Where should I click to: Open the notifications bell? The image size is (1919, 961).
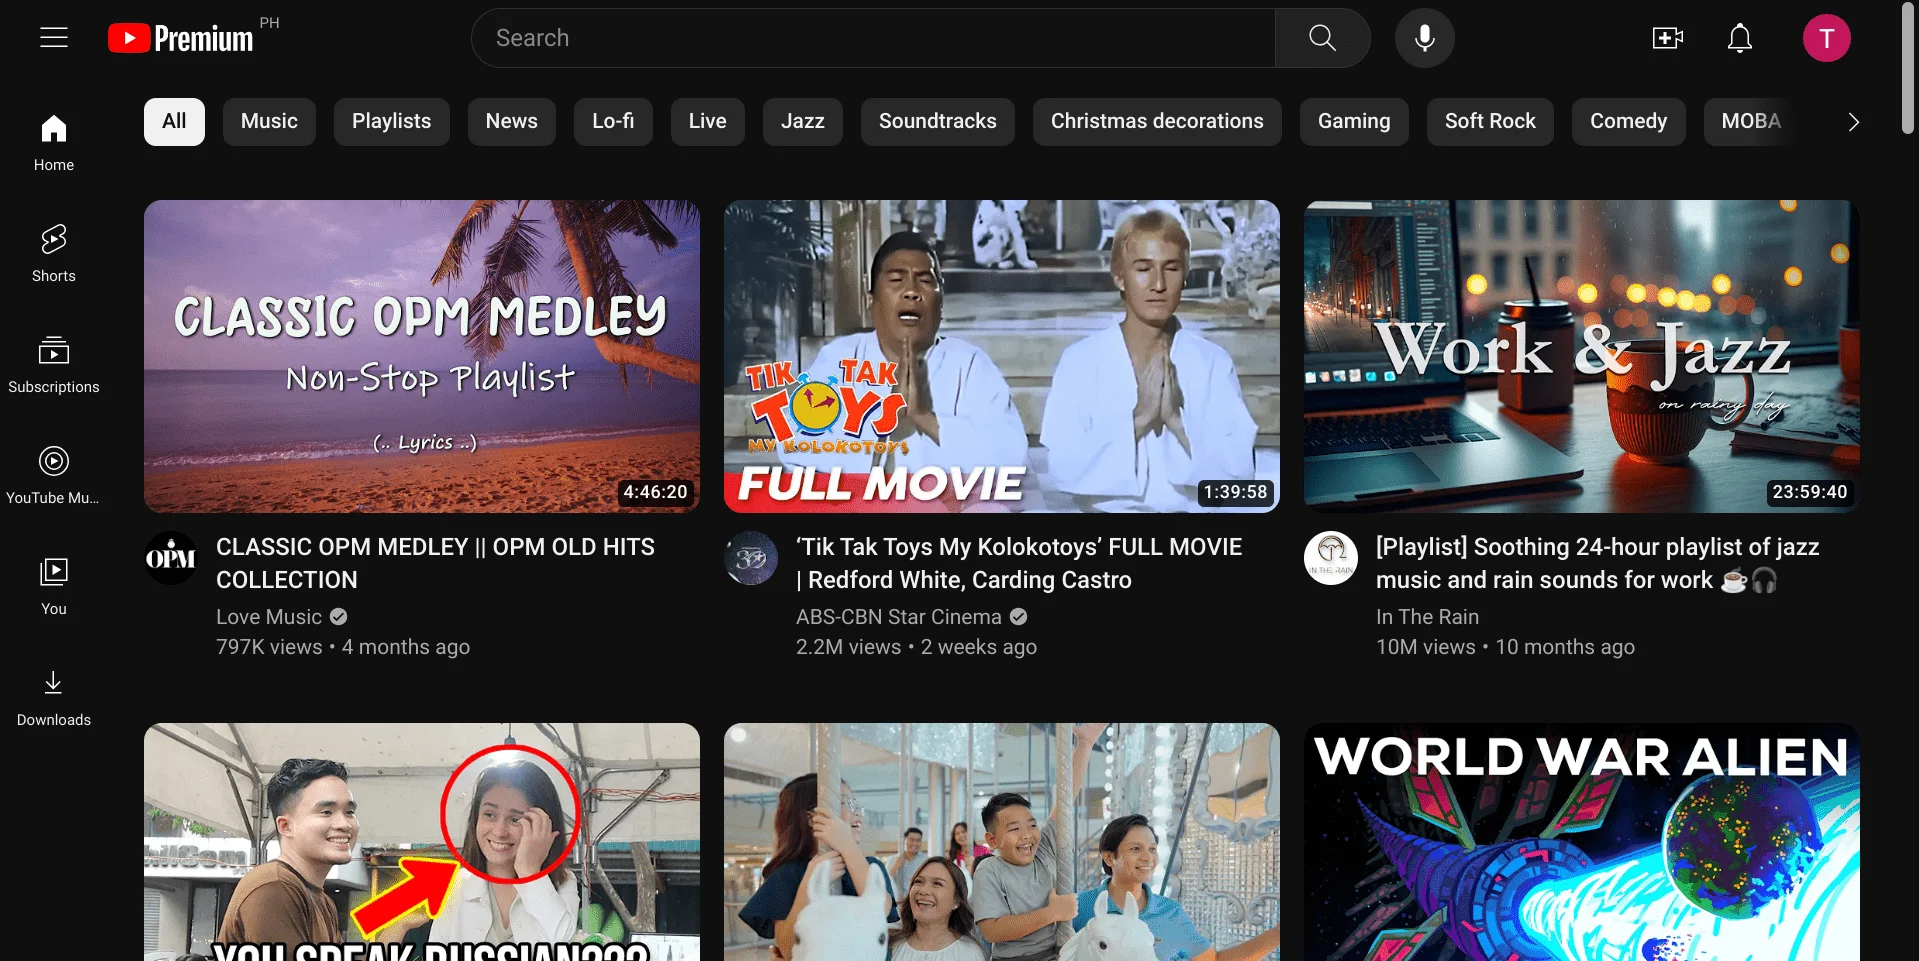tap(1740, 38)
